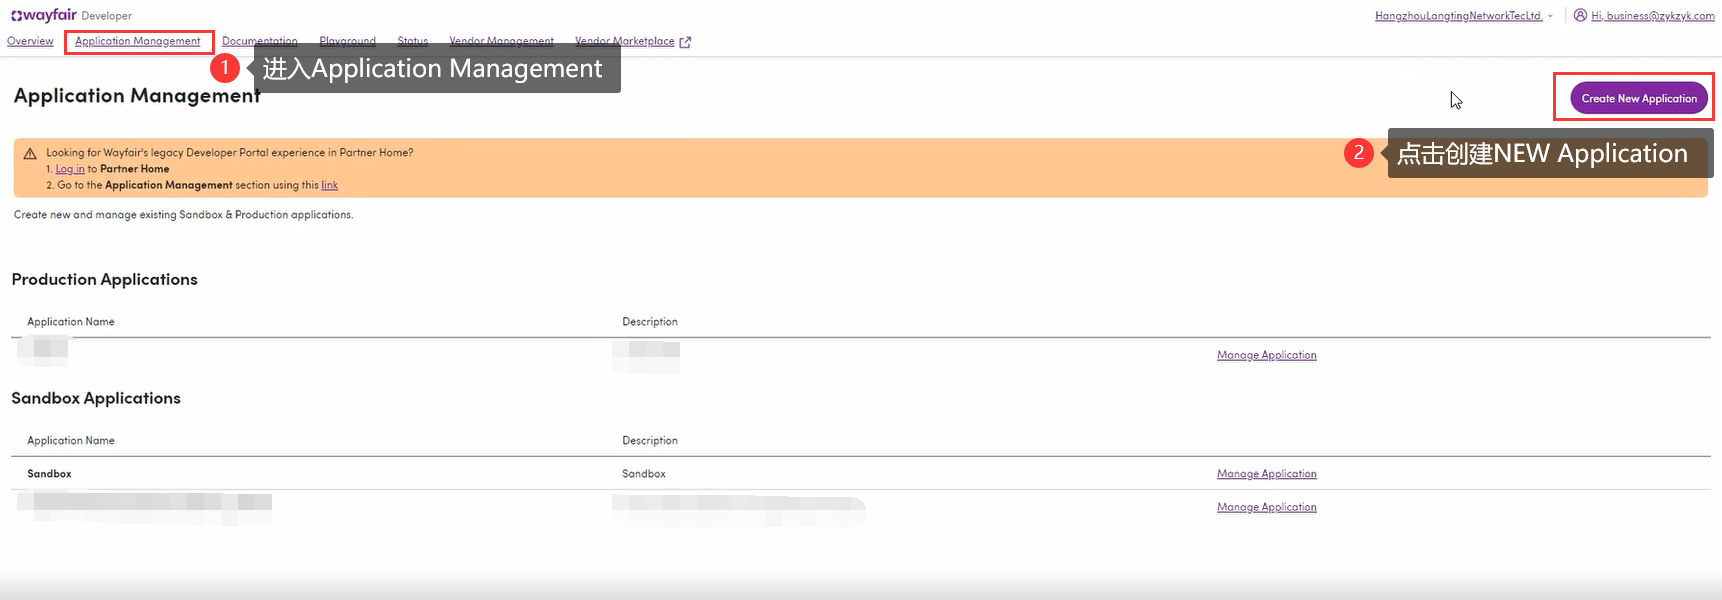The width and height of the screenshot is (1722, 600).
Task: Click Manage Application for the production application
Action: pos(1266,355)
